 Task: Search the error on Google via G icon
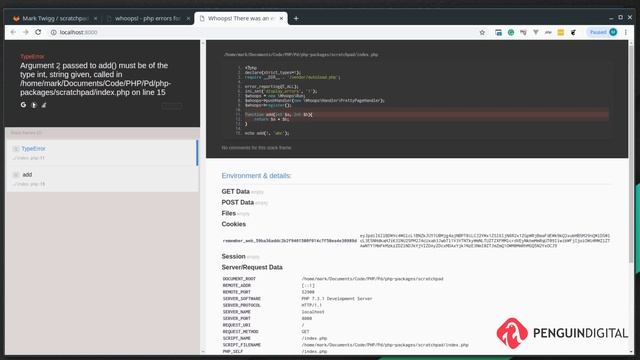23,105
